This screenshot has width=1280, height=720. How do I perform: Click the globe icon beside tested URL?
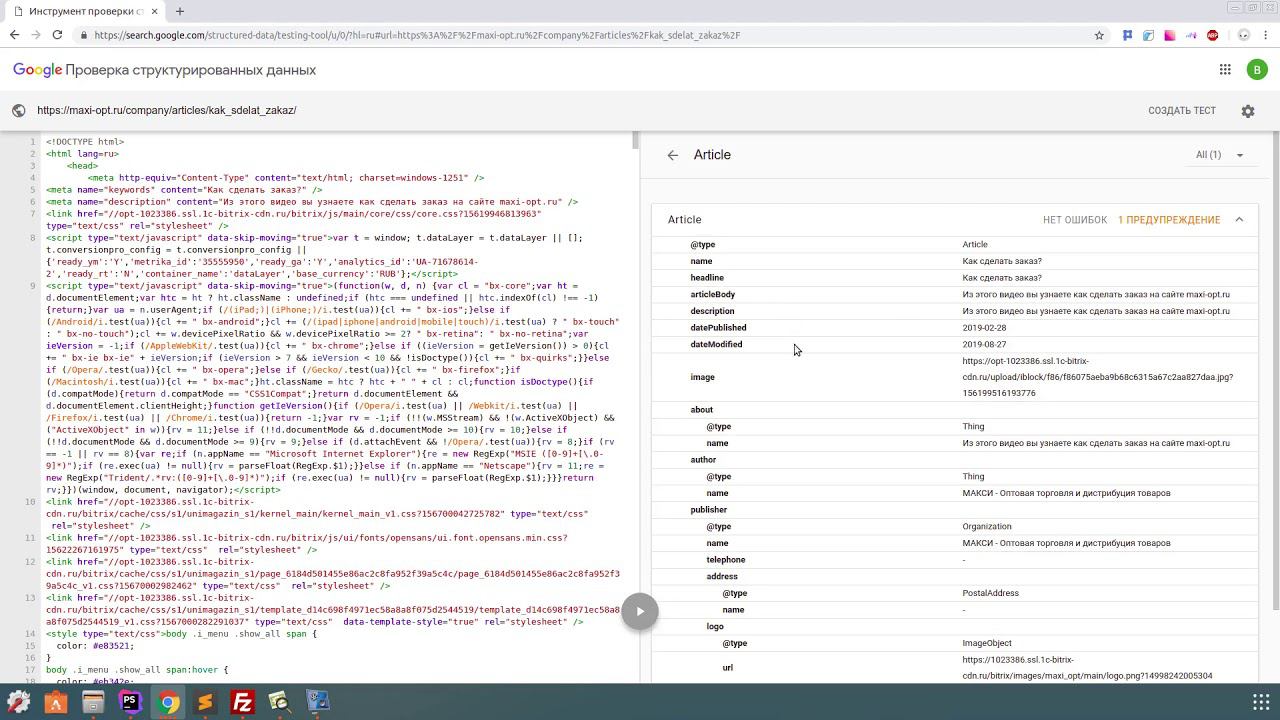[x=19, y=111]
